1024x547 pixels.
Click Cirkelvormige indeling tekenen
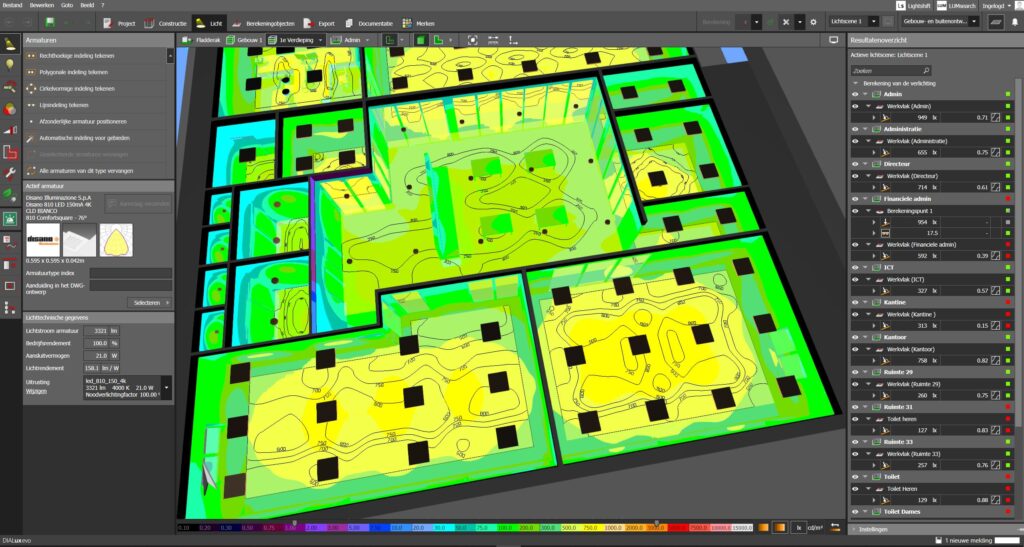[76, 89]
